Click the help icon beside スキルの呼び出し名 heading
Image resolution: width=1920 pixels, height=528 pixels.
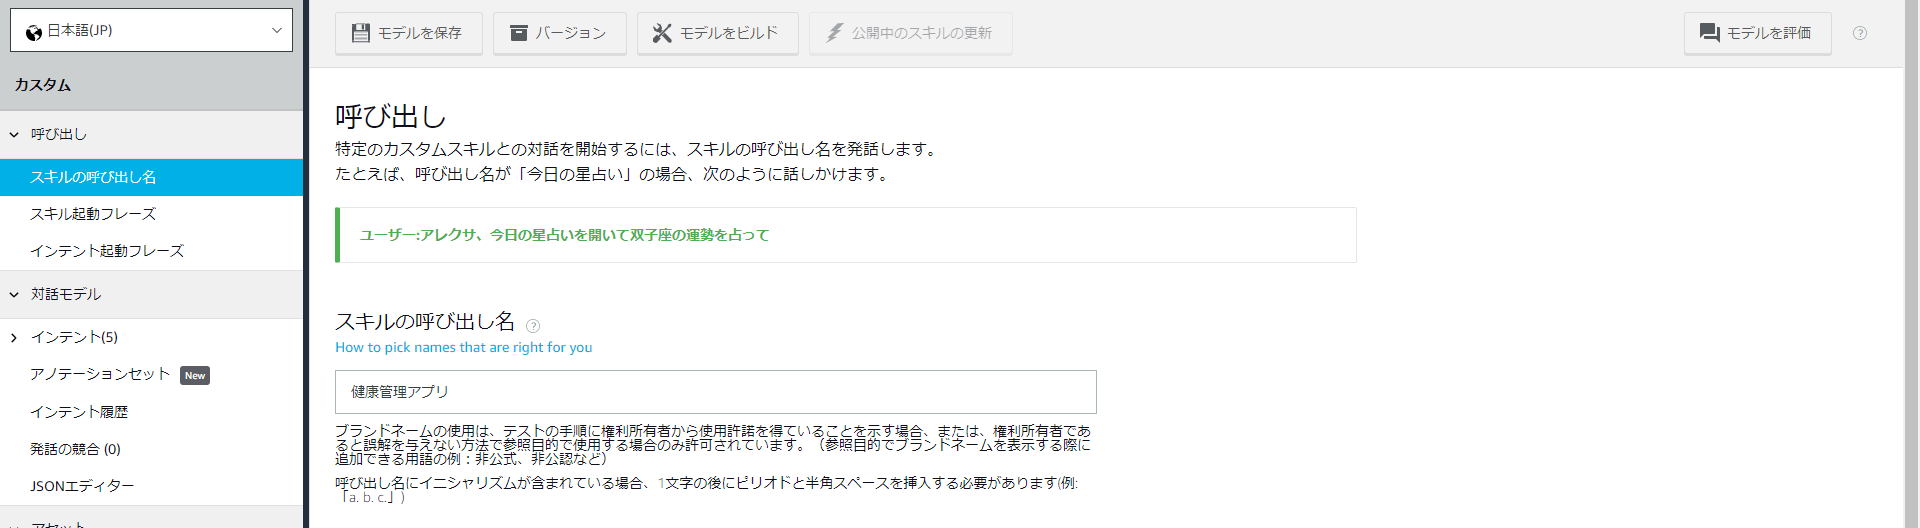pos(533,326)
